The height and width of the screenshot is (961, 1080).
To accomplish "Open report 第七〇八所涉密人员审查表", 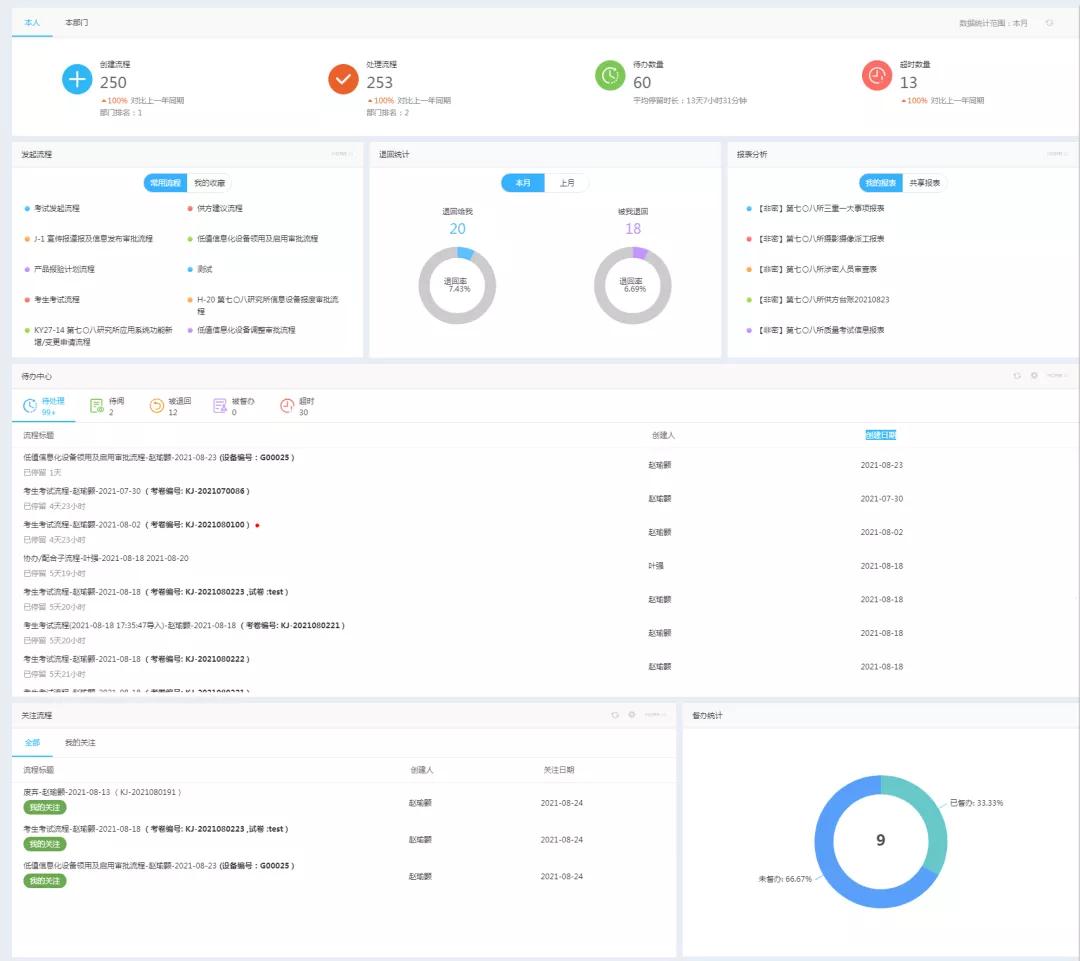I will 818,269.
